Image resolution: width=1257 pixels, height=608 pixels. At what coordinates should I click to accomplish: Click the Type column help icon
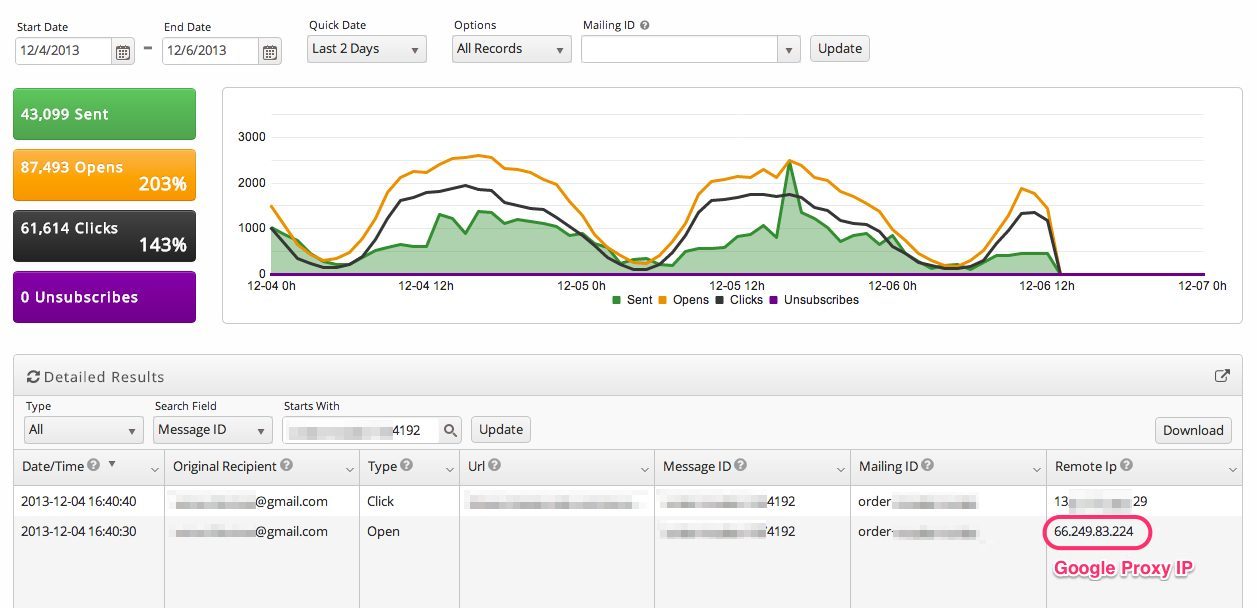[x=407, y=465]
